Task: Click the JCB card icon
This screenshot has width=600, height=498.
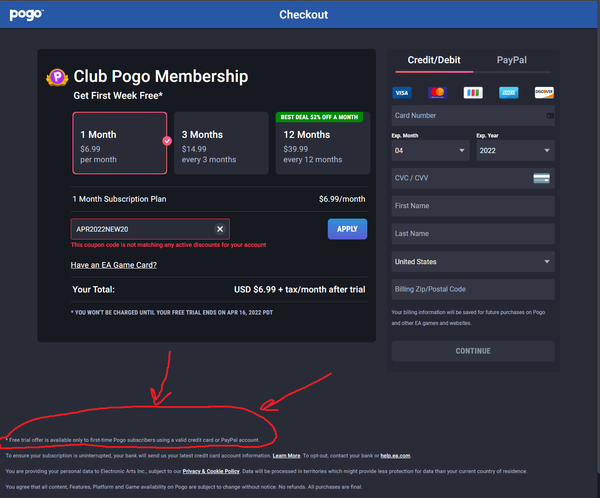Action: (473, 92)
